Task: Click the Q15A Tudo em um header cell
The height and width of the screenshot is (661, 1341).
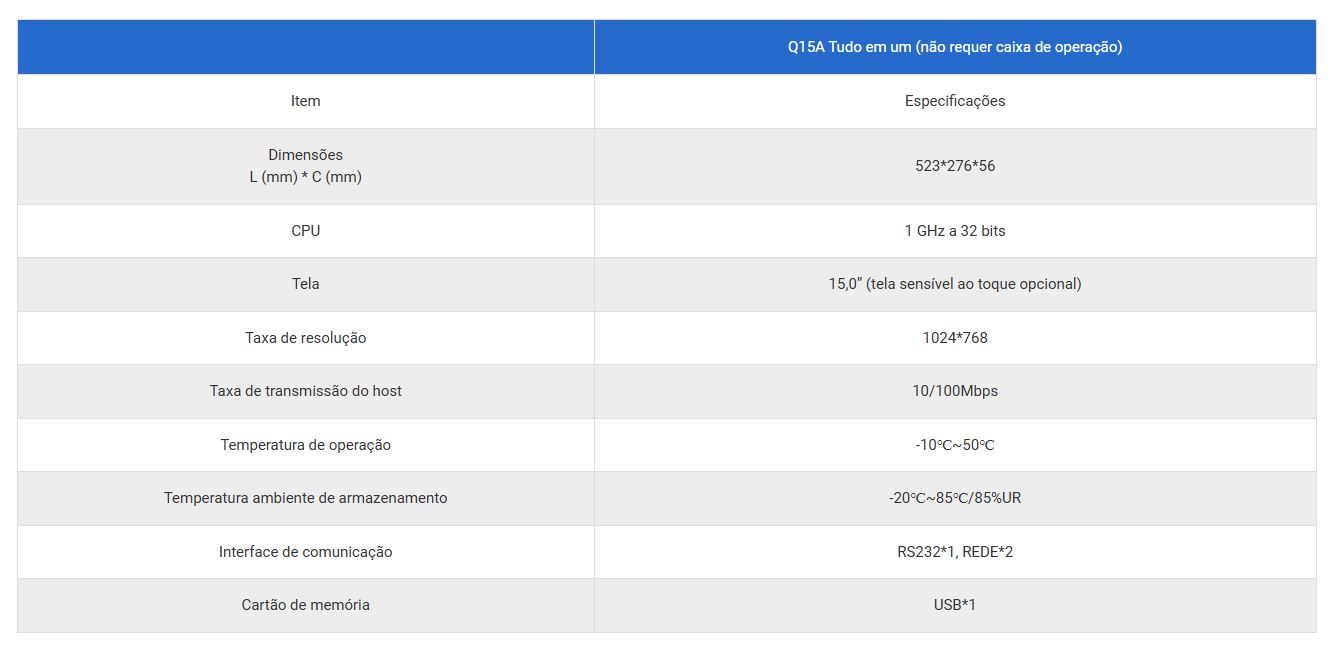Action: pos(954,47)
